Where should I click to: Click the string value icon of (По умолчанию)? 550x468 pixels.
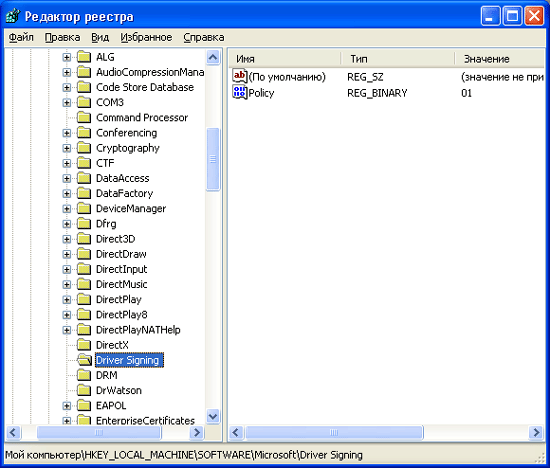coord(240,76)
